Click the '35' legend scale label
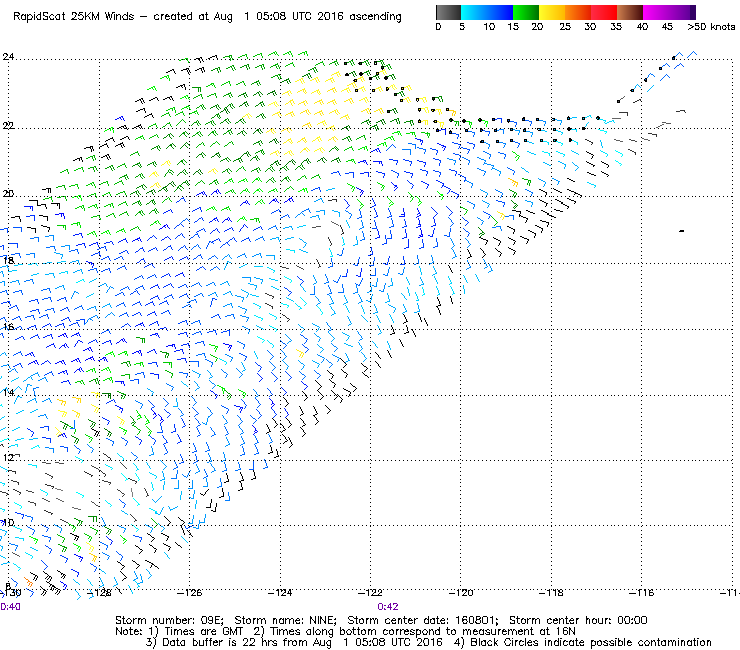 pos(616,27)
